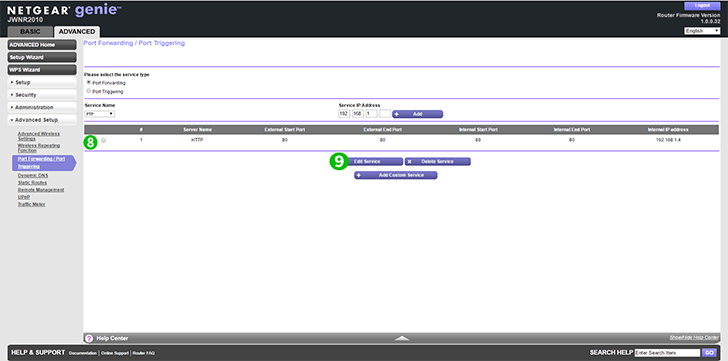Click the first IP octet field 192

(344, 114)
